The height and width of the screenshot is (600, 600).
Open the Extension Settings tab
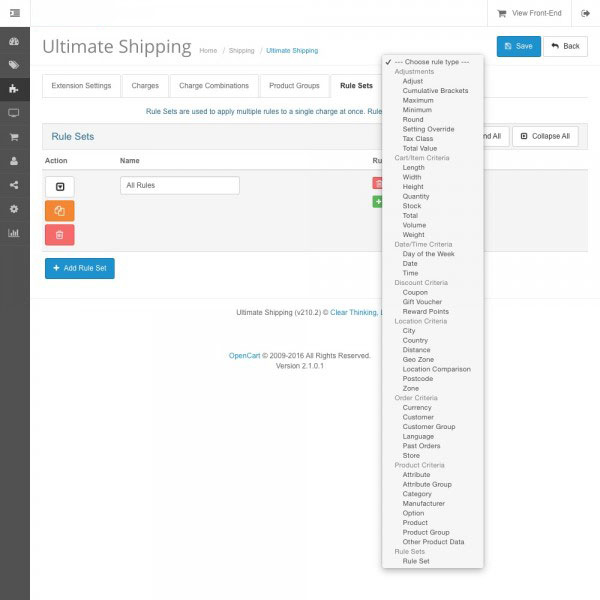tap(82, 86)
